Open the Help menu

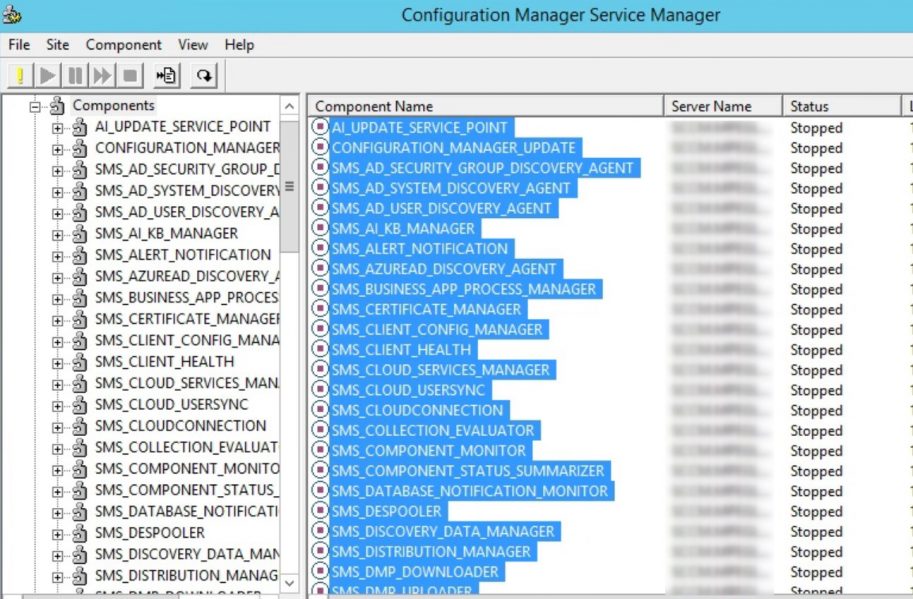point(238,44)
